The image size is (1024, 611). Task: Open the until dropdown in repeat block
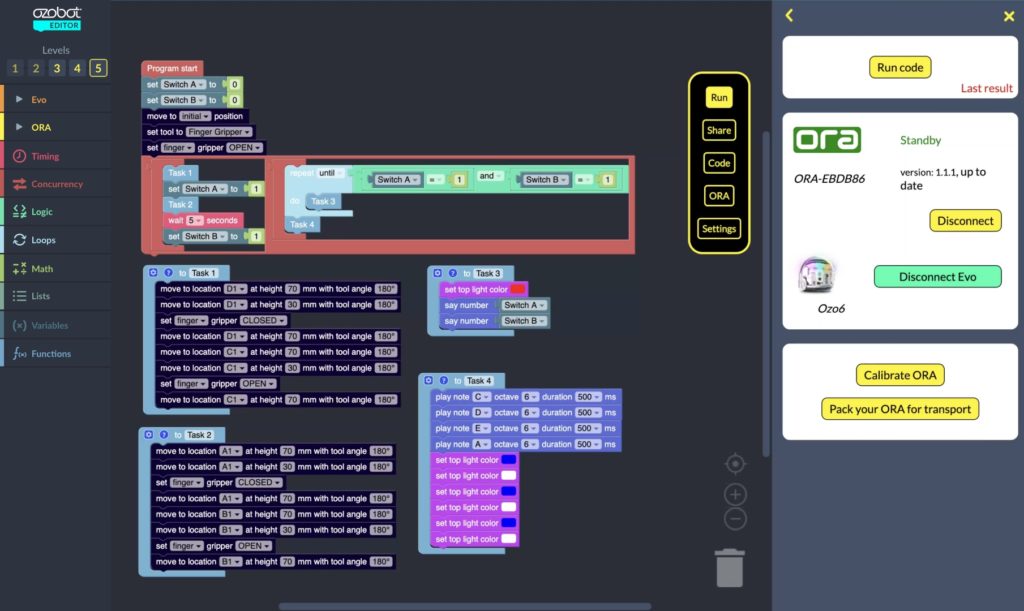coord(330,173)
